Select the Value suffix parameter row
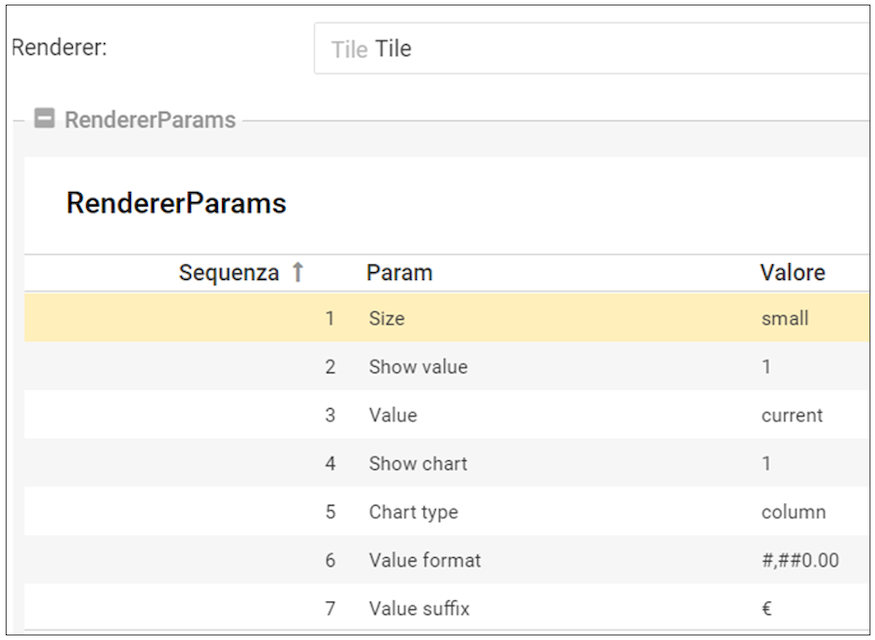The image size is (875, 640). click(419, 608)
